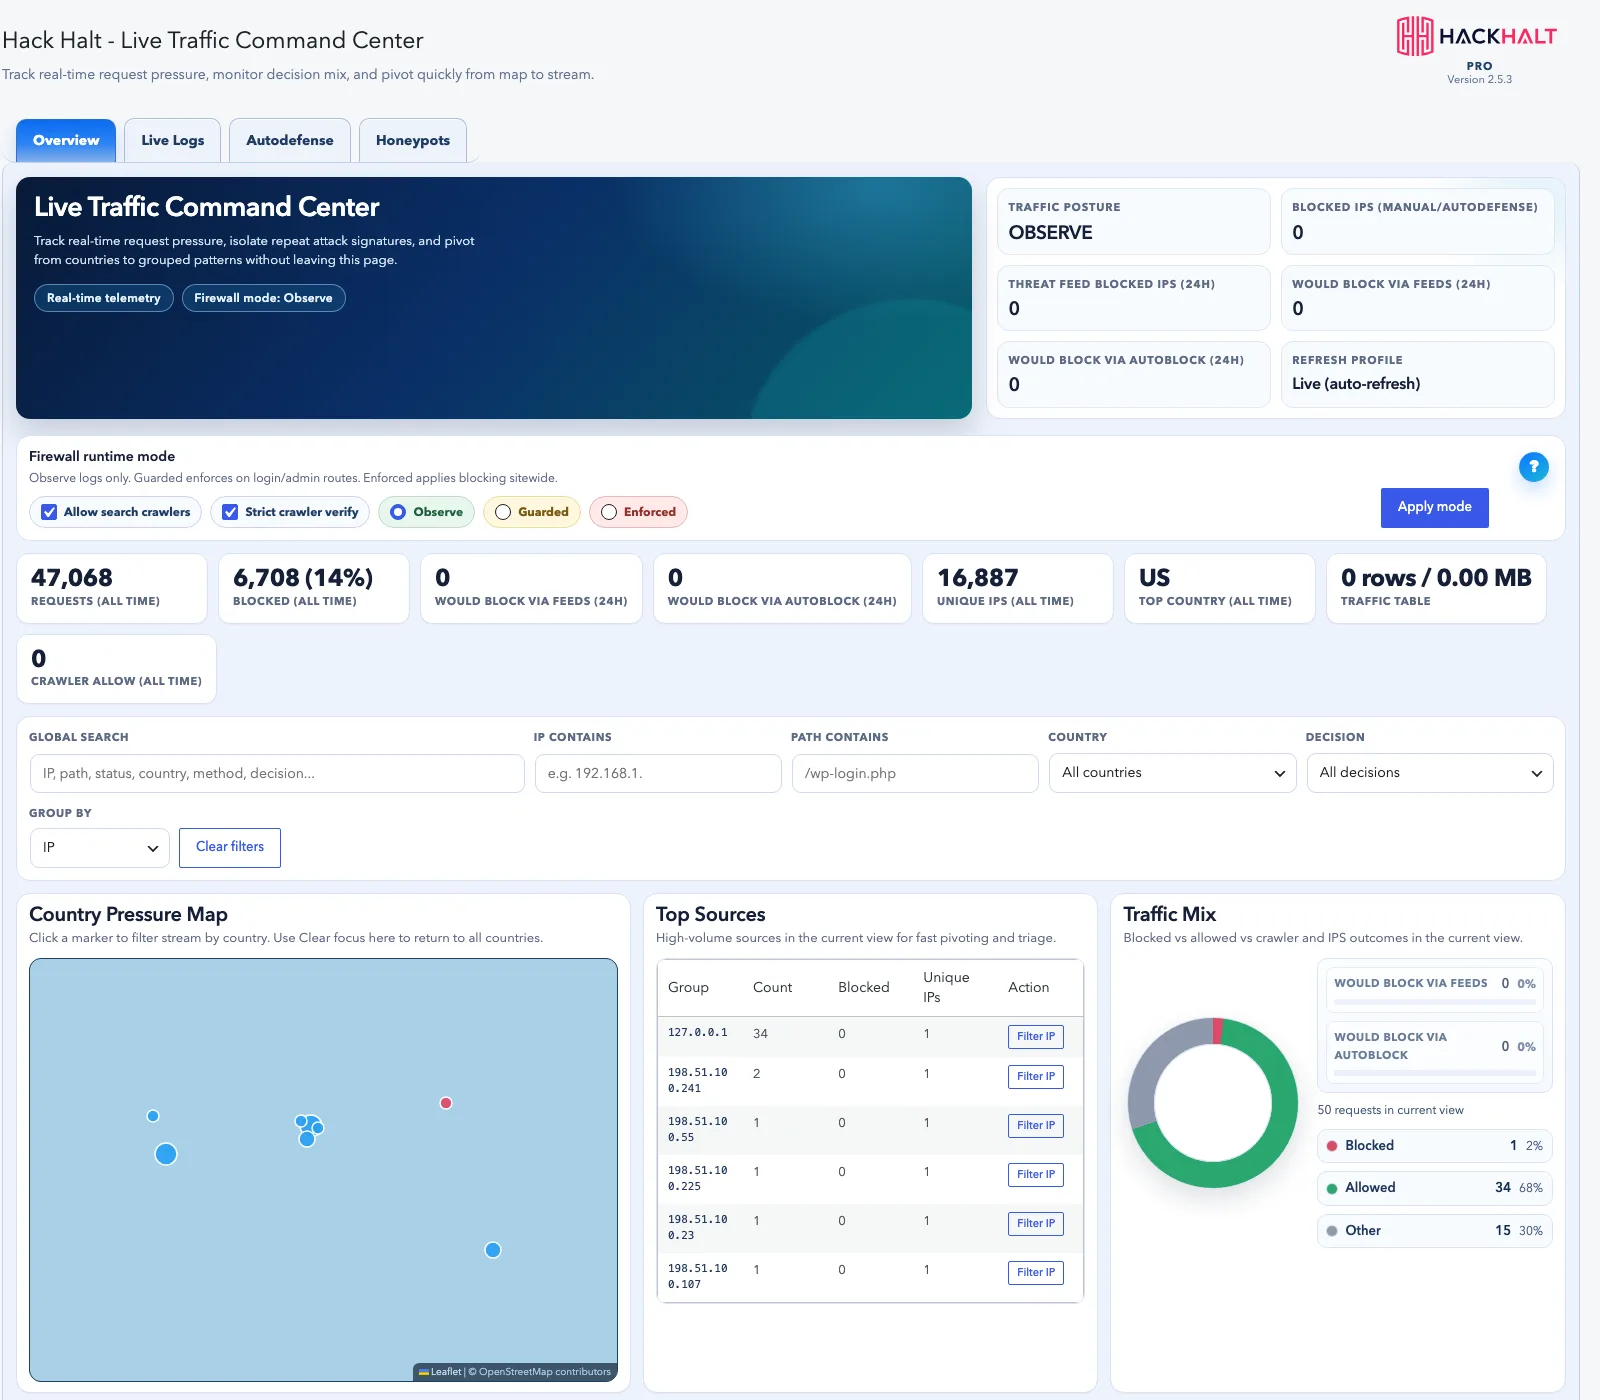The width and height of the screenshot is (1600, 1400).
Task: Uncheck Strict crawler verify
Action: (x=230, y=512)
